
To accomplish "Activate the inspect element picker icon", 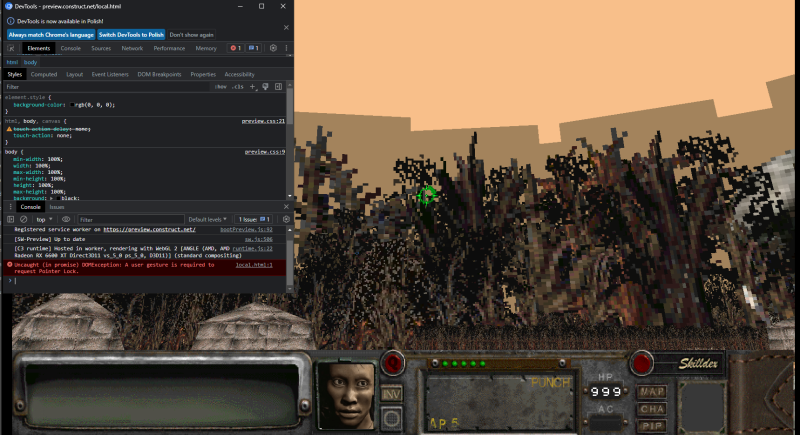I will [11, 48].
